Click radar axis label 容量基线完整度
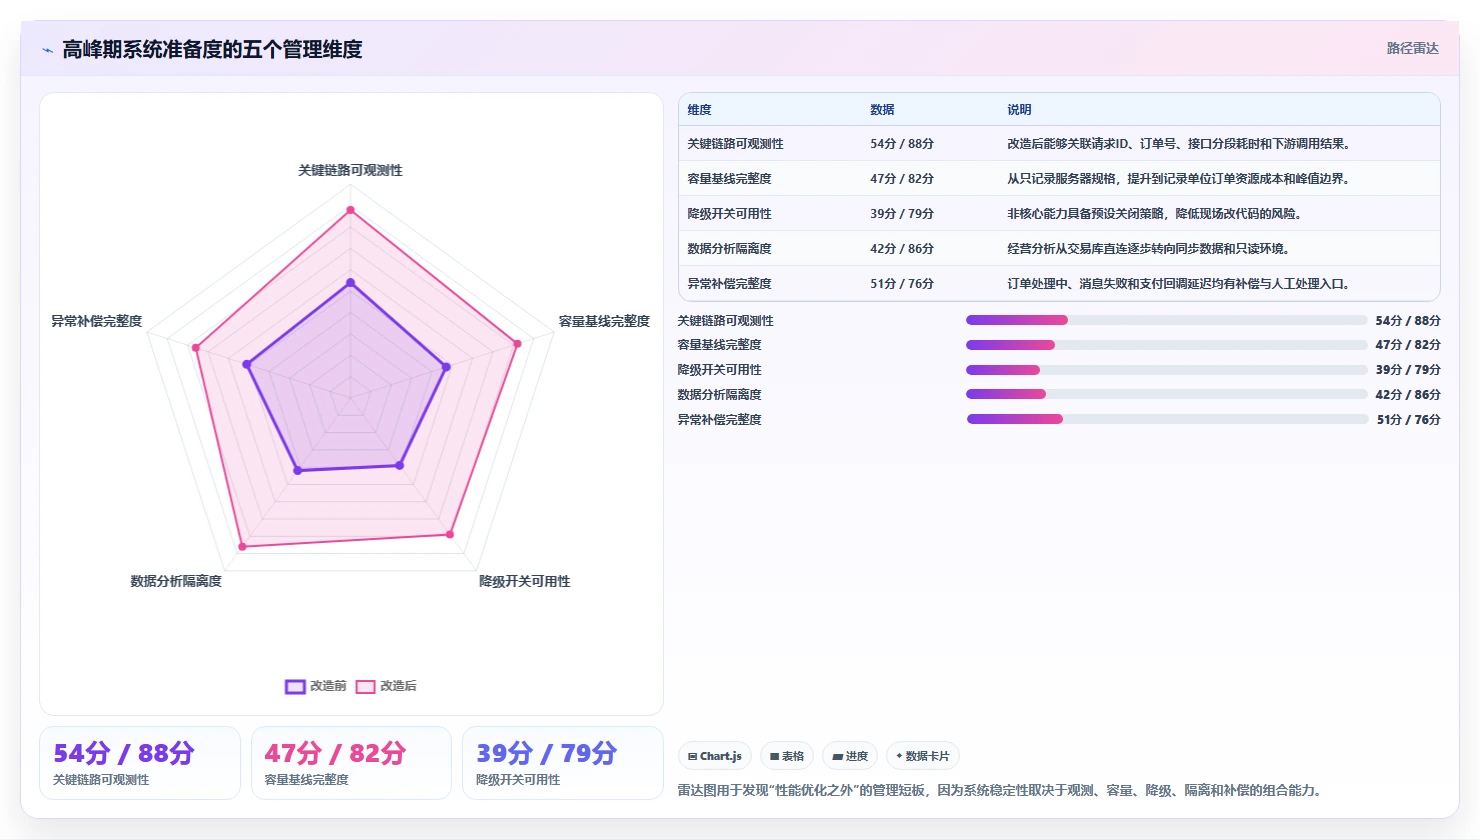1480x840 pixels. click(x=604, y=321)
